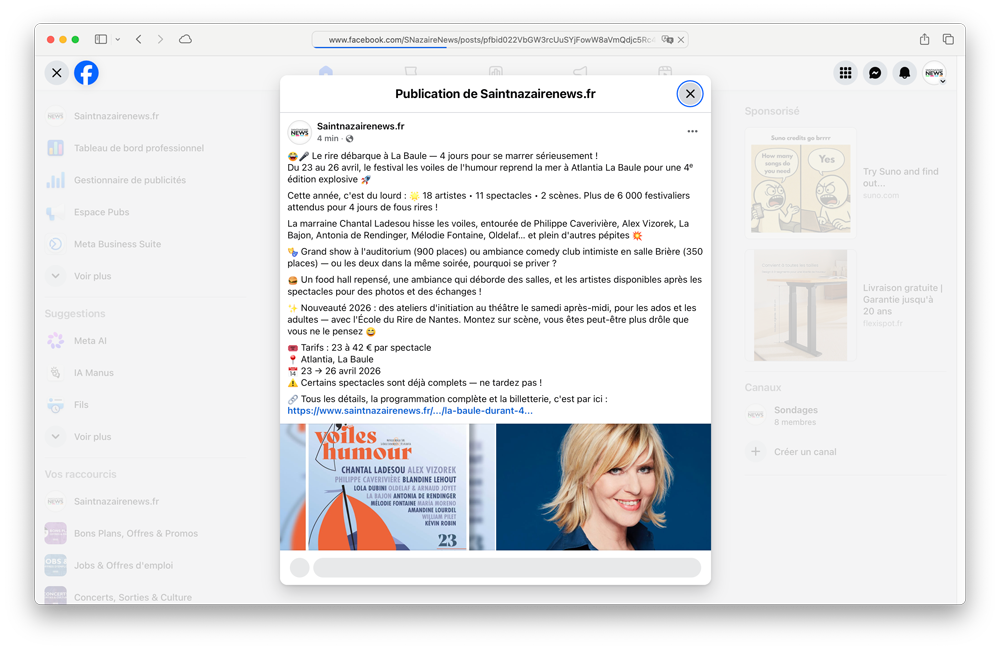Open the account profile menu

pyautogui.click(x=934, y=73)
